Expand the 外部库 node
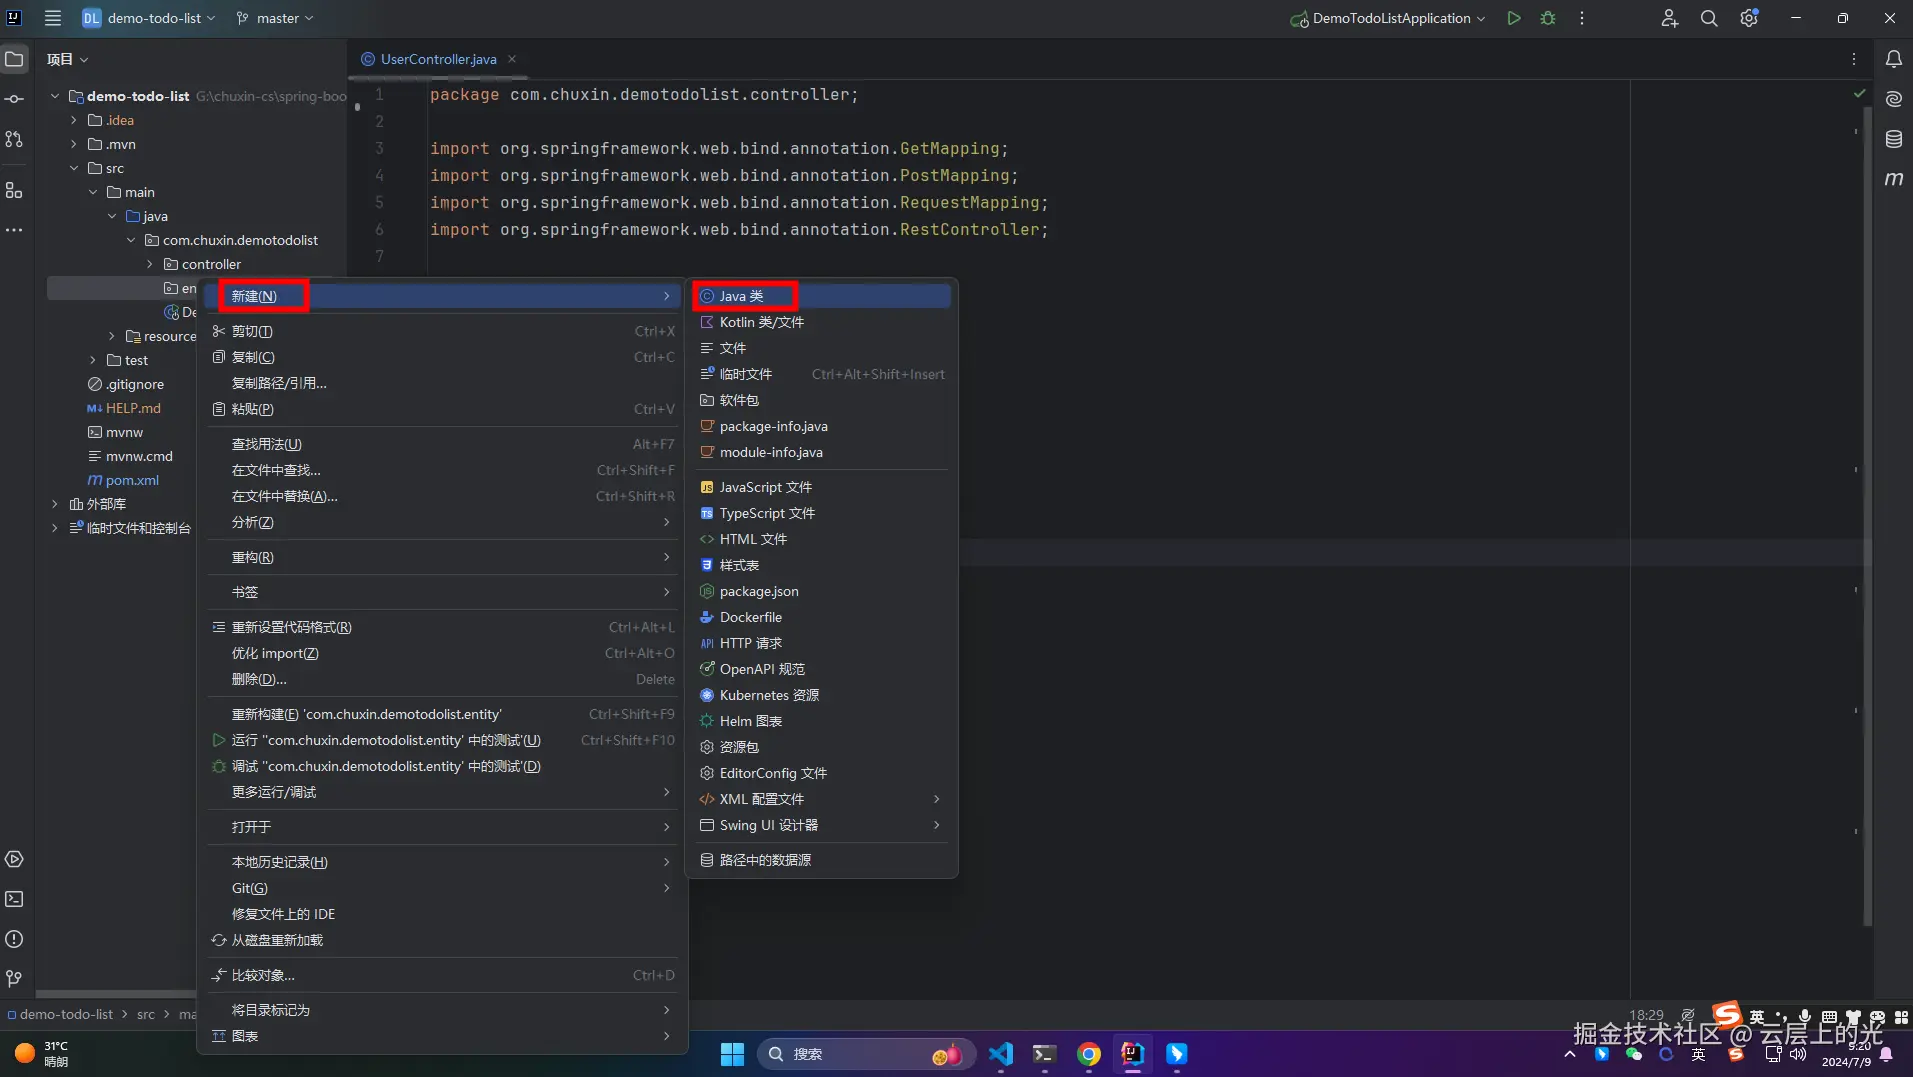This screenshot has width=1913, height=1077. point(55,504)
